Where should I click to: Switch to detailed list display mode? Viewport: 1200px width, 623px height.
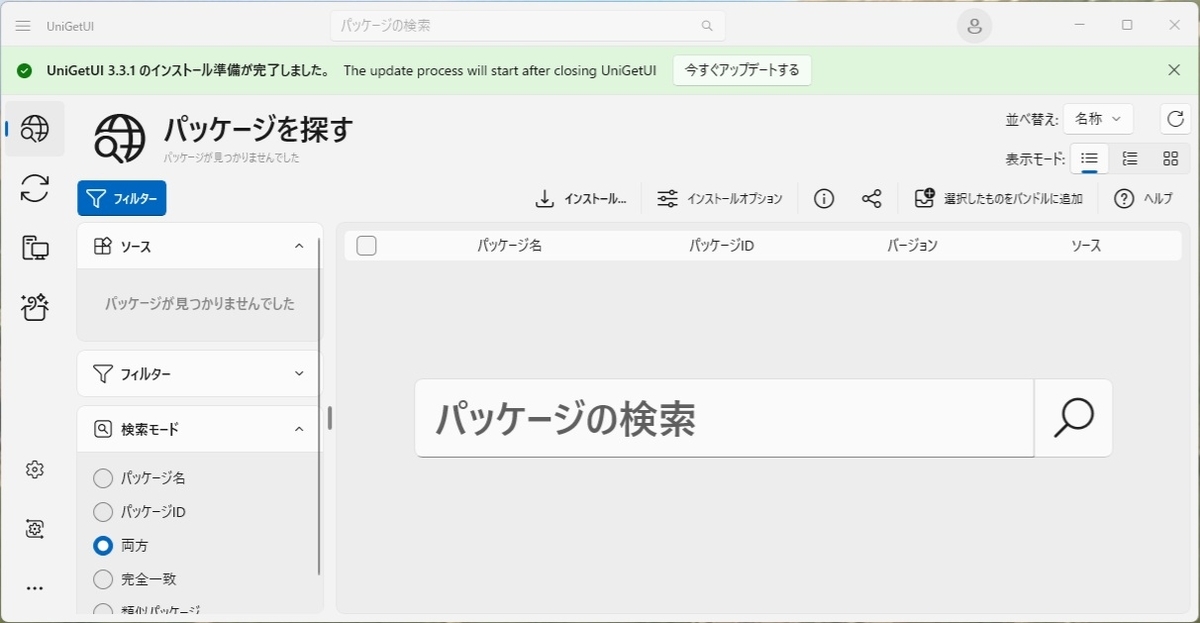click(1130, 158)
